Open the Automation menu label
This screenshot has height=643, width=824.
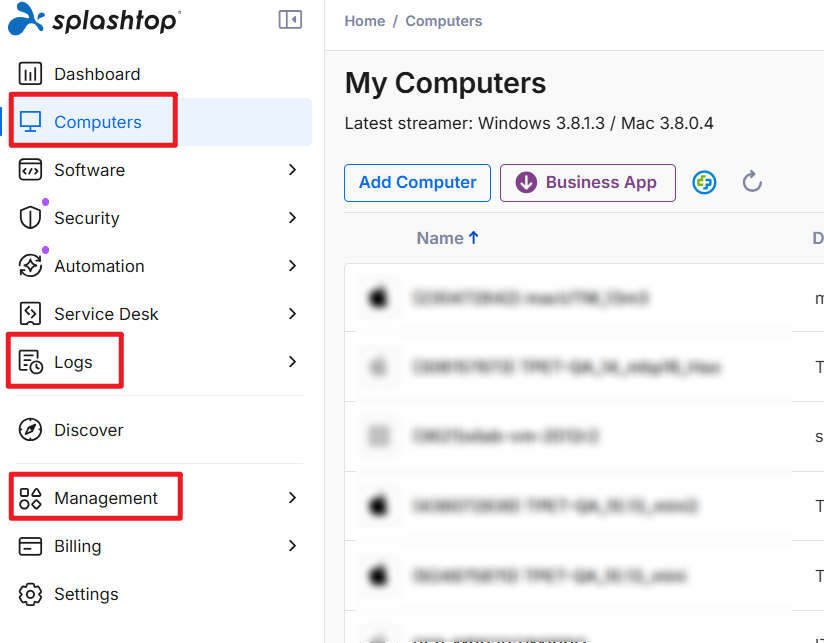[x=99, y=266]
